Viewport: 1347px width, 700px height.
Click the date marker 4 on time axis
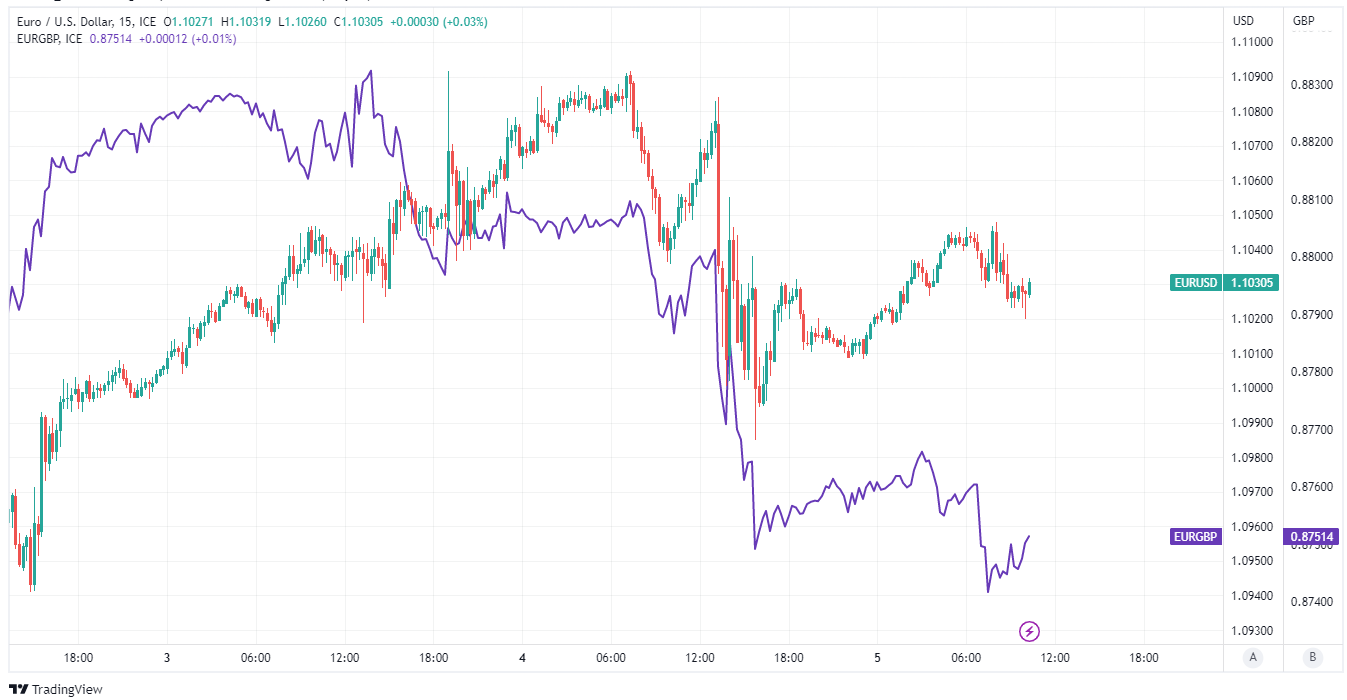pos(522,658)
